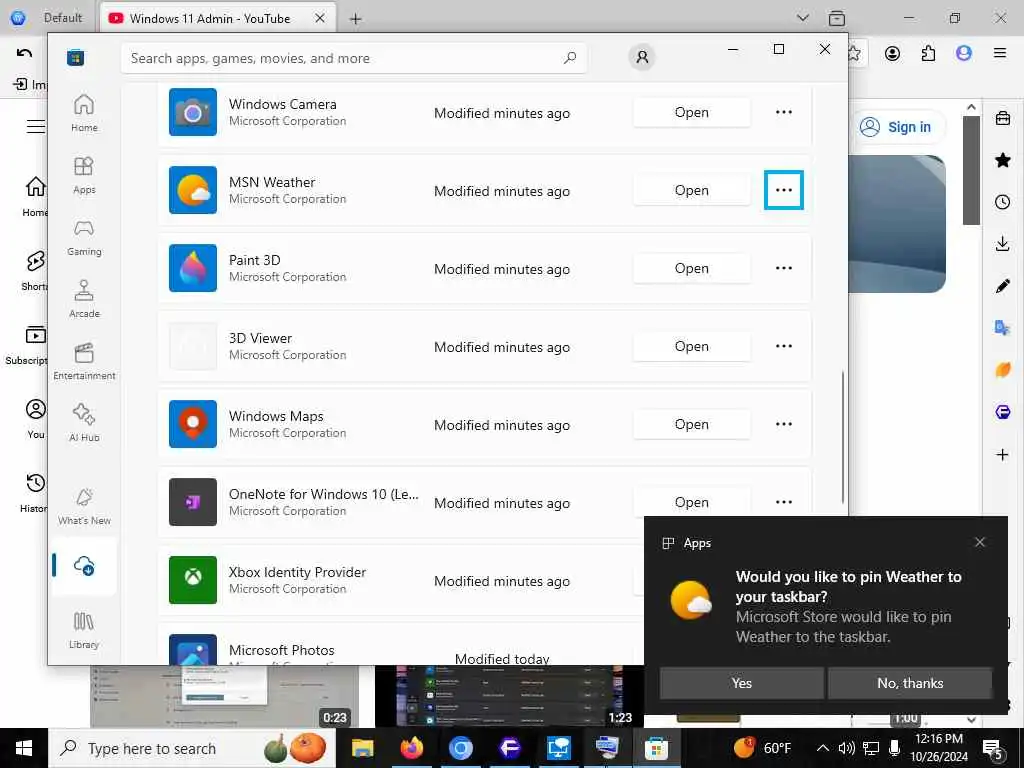The image size is (1024, 768).
Task: Open 3D Viewer app
Action: (x=692, y=346)
